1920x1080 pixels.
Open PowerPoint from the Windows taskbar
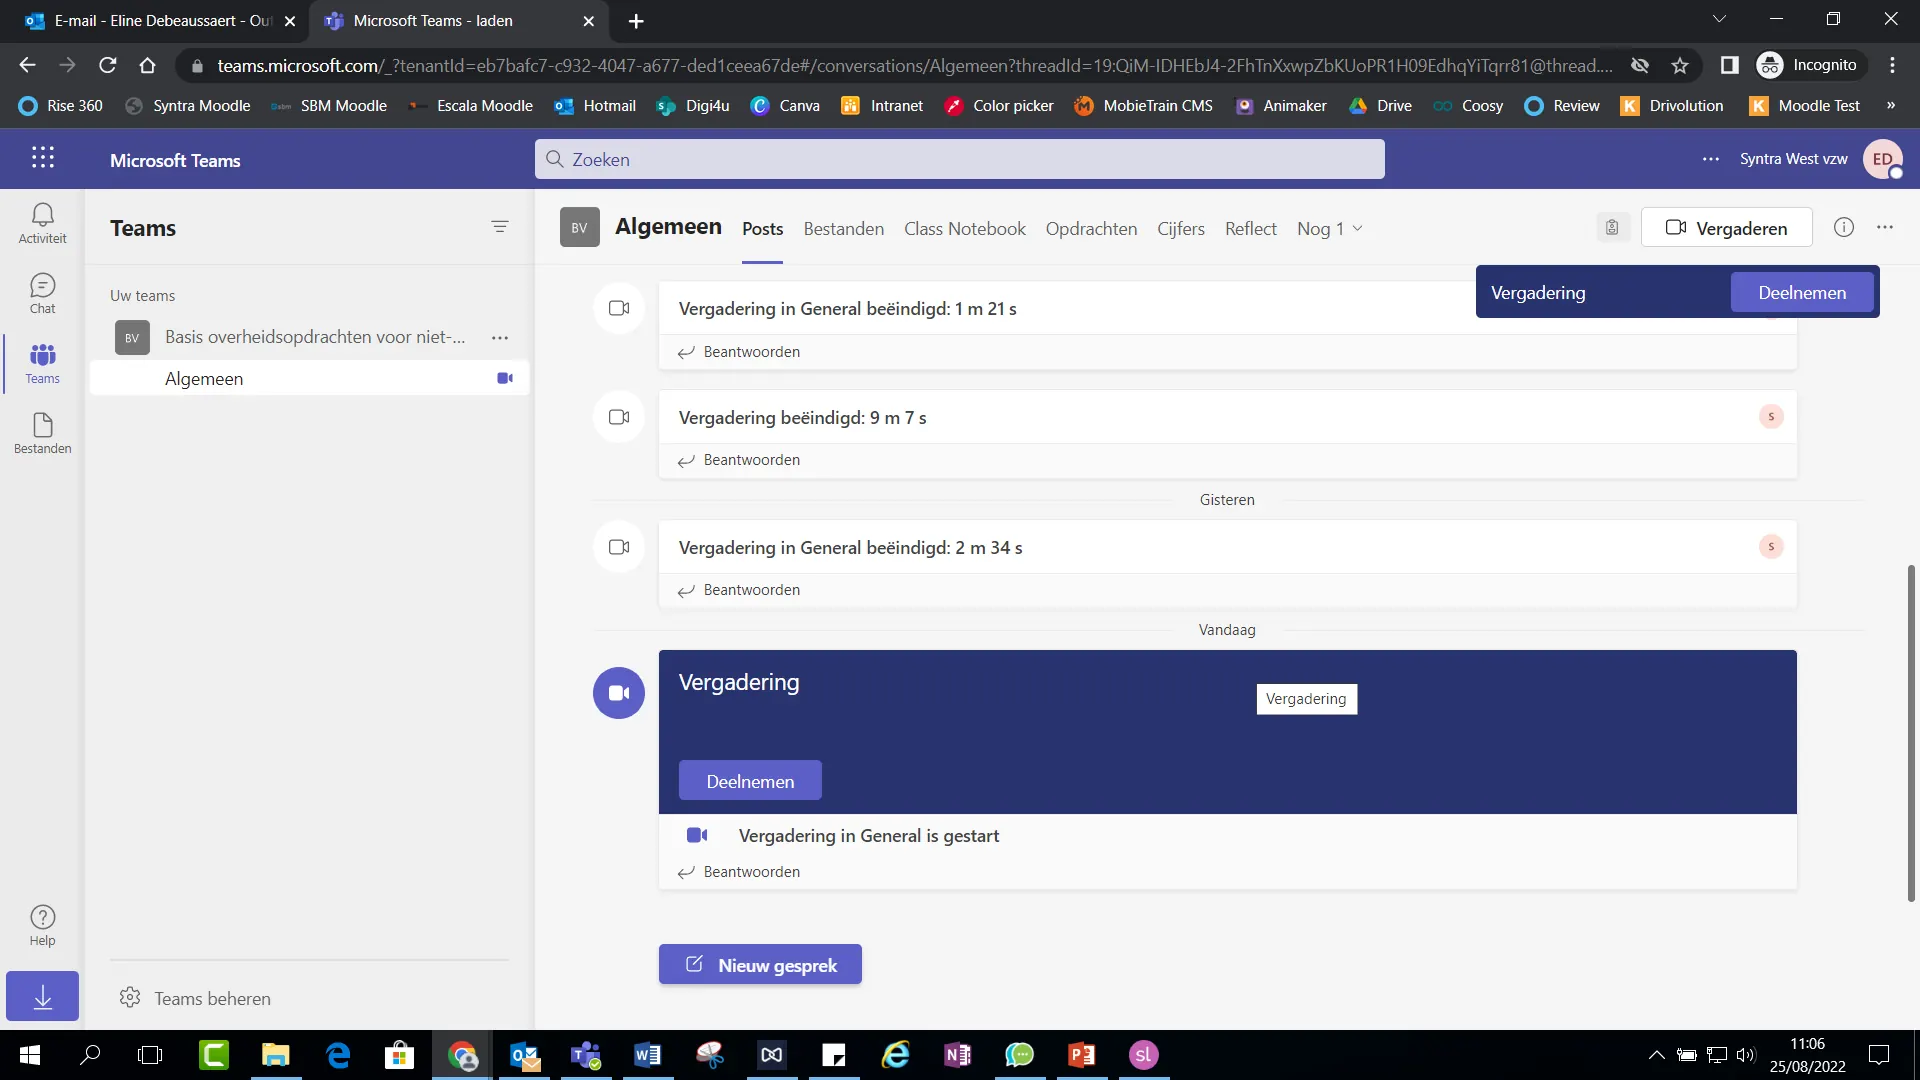point(1082,1054)
